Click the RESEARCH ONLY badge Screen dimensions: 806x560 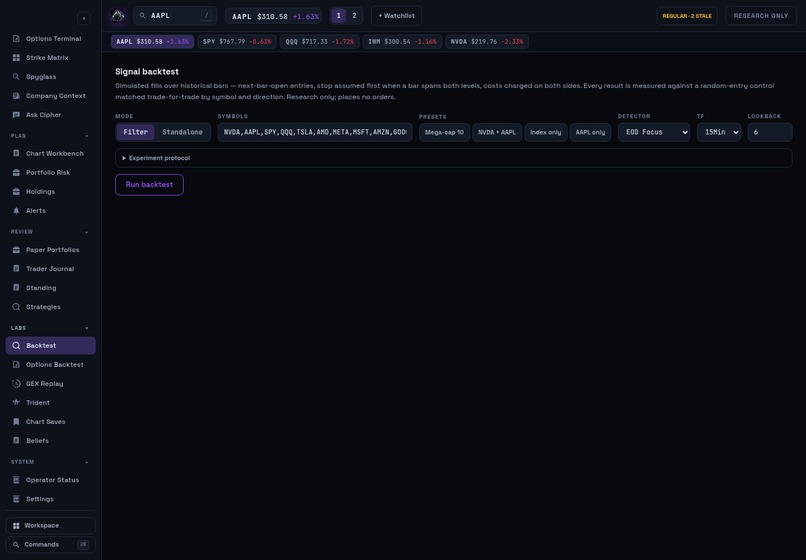coord(761,16)
